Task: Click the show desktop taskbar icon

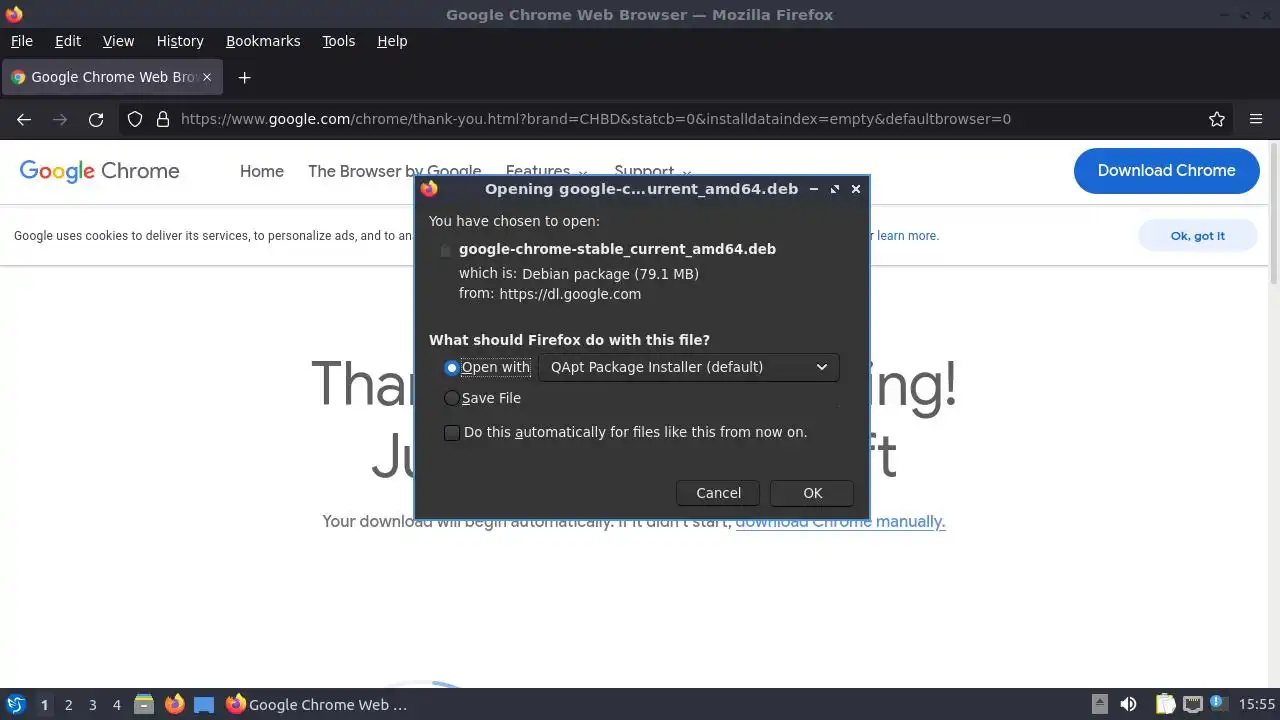Action: (204, 705)
